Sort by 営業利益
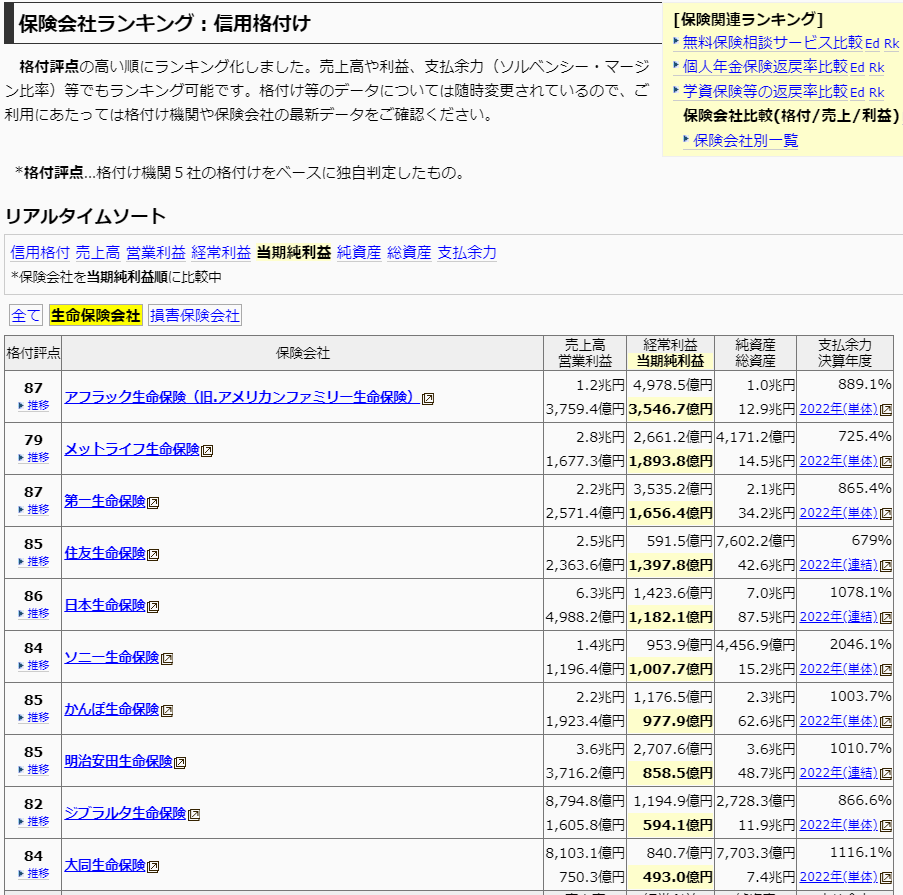 155,252
